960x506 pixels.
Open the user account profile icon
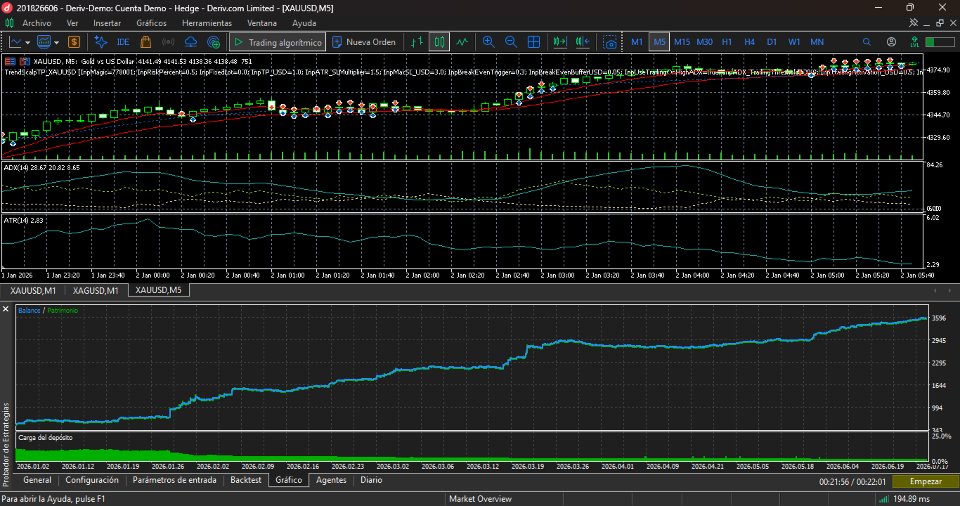[x=891, y=42]
